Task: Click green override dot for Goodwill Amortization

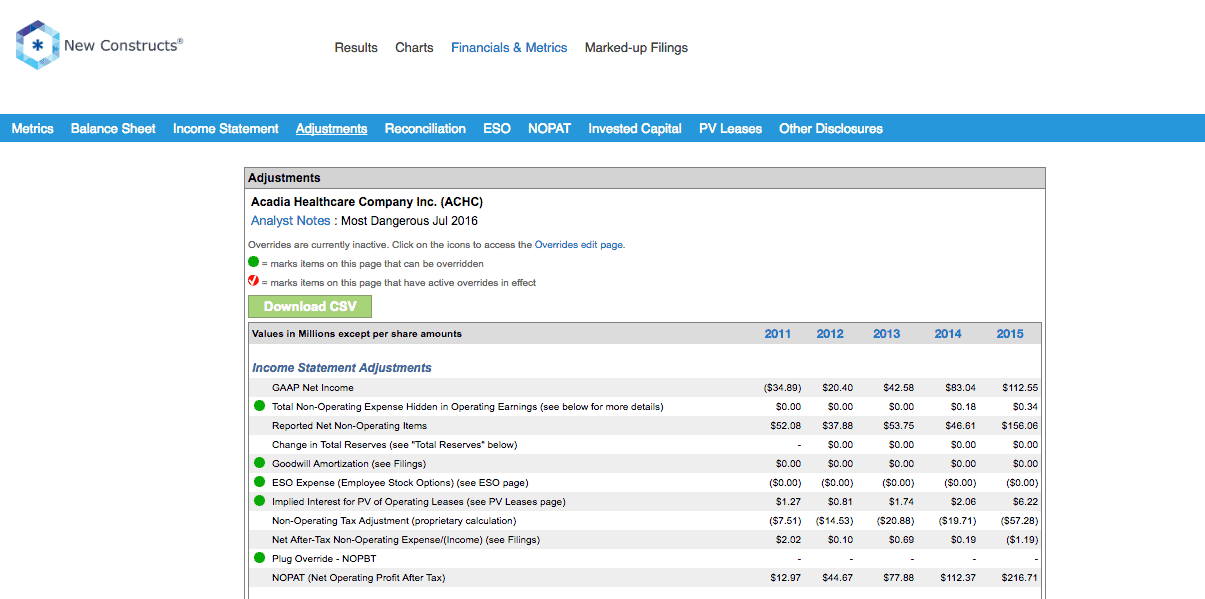Action: coord(259,463)
